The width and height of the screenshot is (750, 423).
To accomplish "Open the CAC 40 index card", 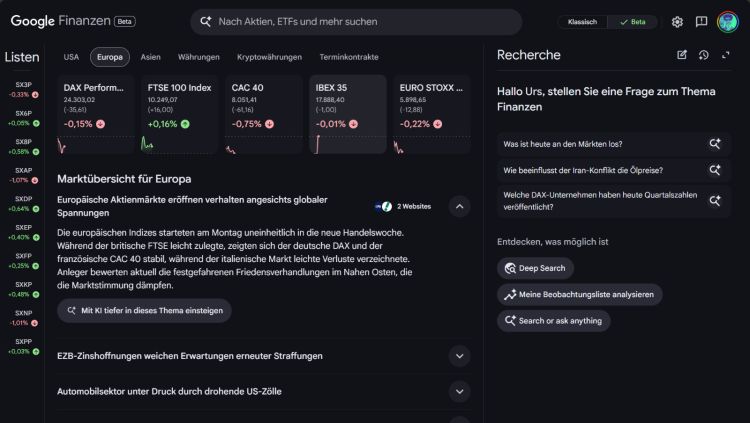I will [x=264, y=114].
